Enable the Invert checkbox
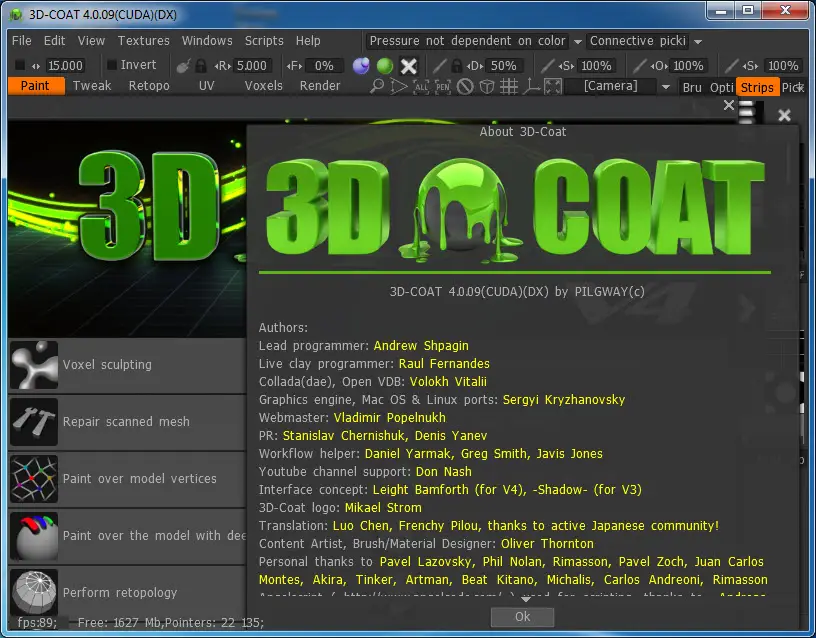Image resolution: width=816 pixels, height=638 pixels. 111,65
